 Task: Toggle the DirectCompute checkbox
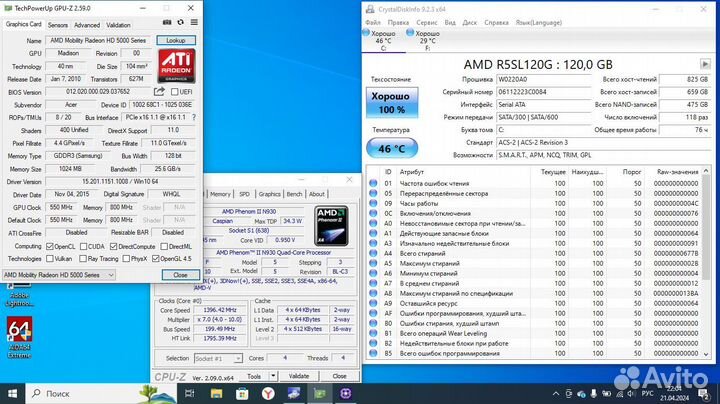tap(113, 247)
